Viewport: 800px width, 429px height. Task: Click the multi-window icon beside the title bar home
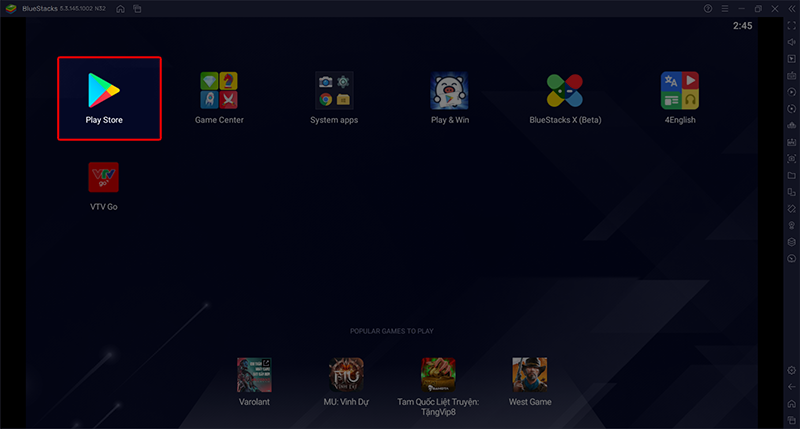point(137,9)
